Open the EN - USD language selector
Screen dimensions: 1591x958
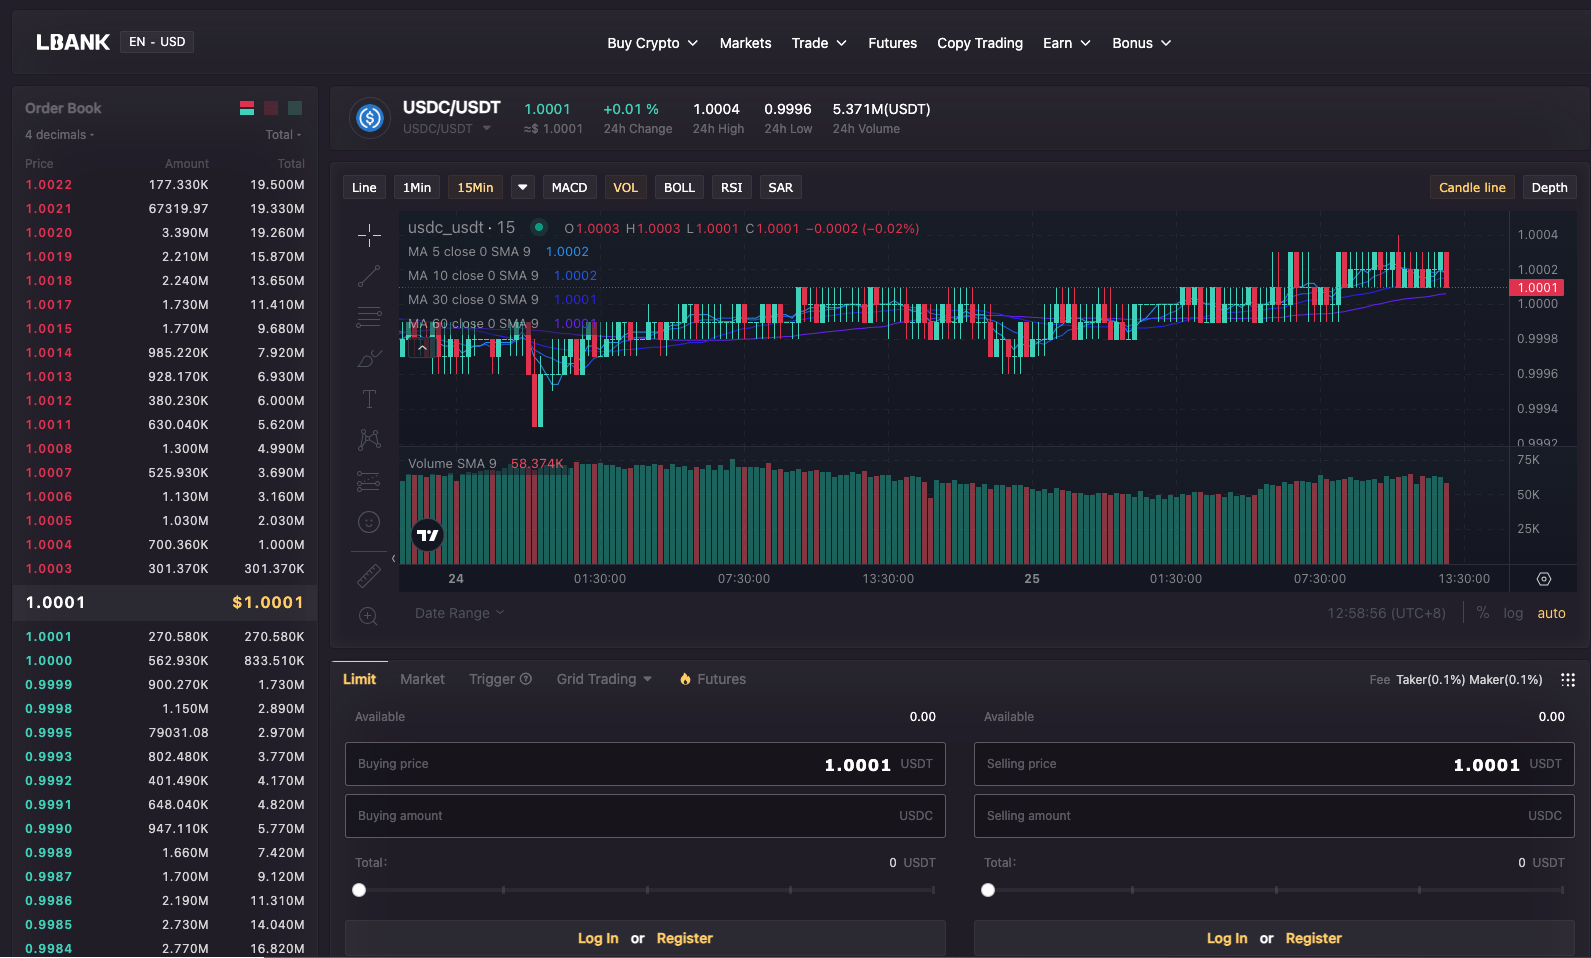157,42
